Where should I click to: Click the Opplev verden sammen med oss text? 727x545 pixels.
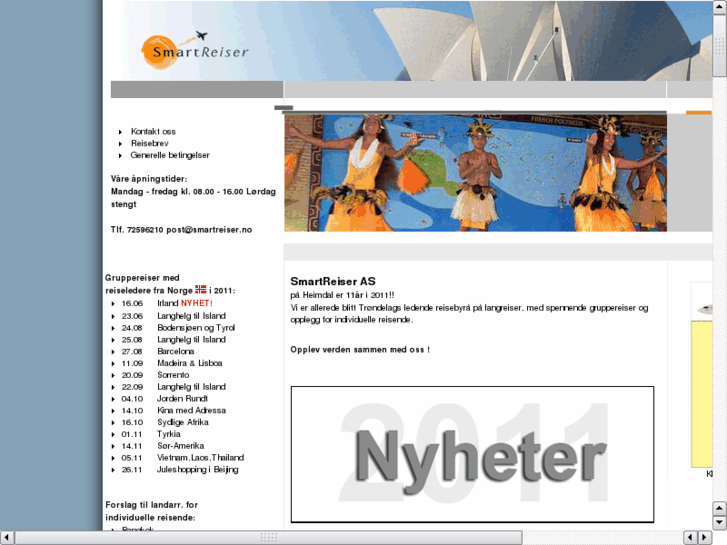coord(360,350)
